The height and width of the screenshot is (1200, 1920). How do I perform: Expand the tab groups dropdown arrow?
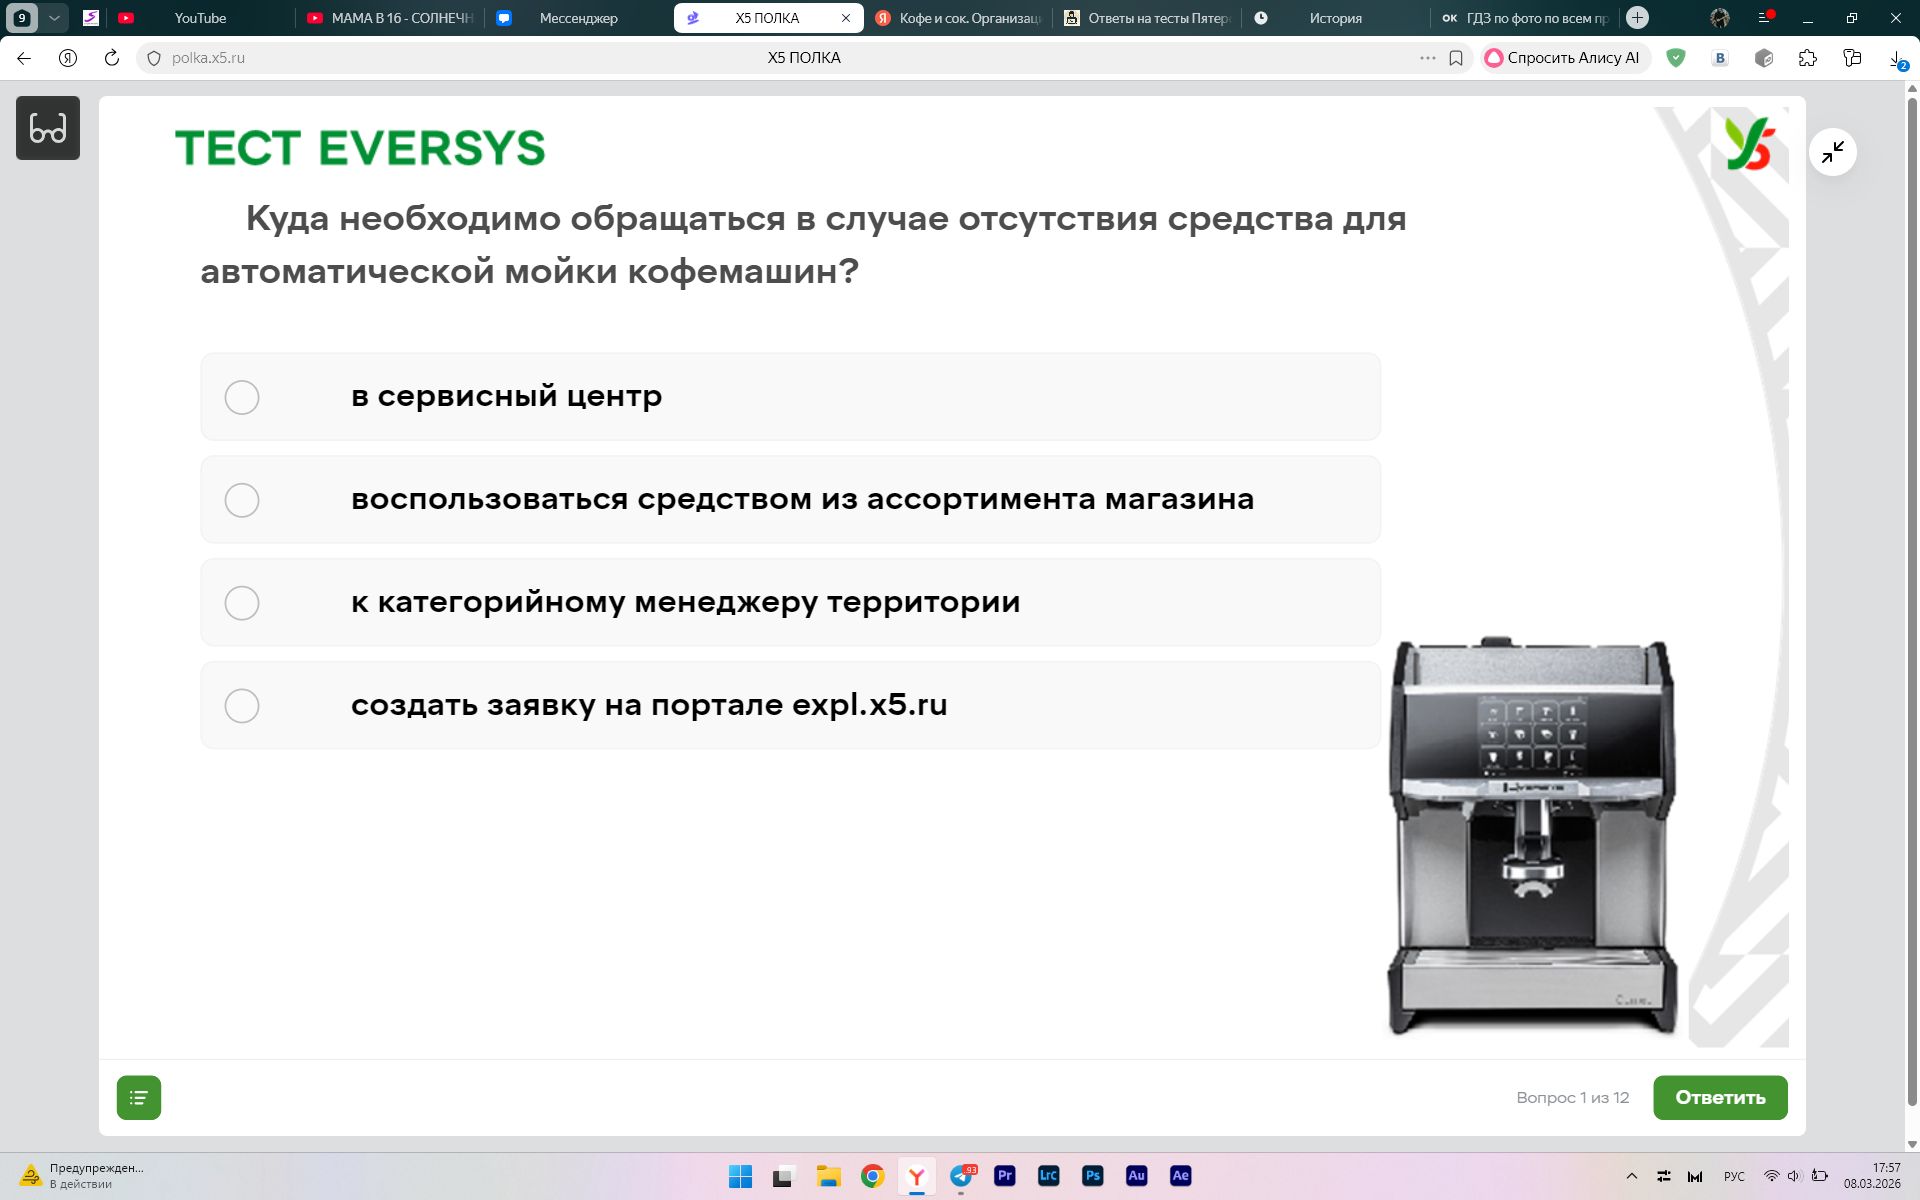coord(54,18)
